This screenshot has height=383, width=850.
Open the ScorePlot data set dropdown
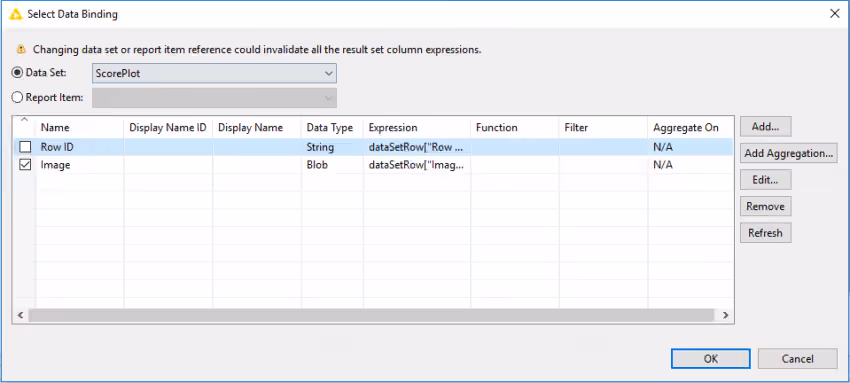point(214,73)
